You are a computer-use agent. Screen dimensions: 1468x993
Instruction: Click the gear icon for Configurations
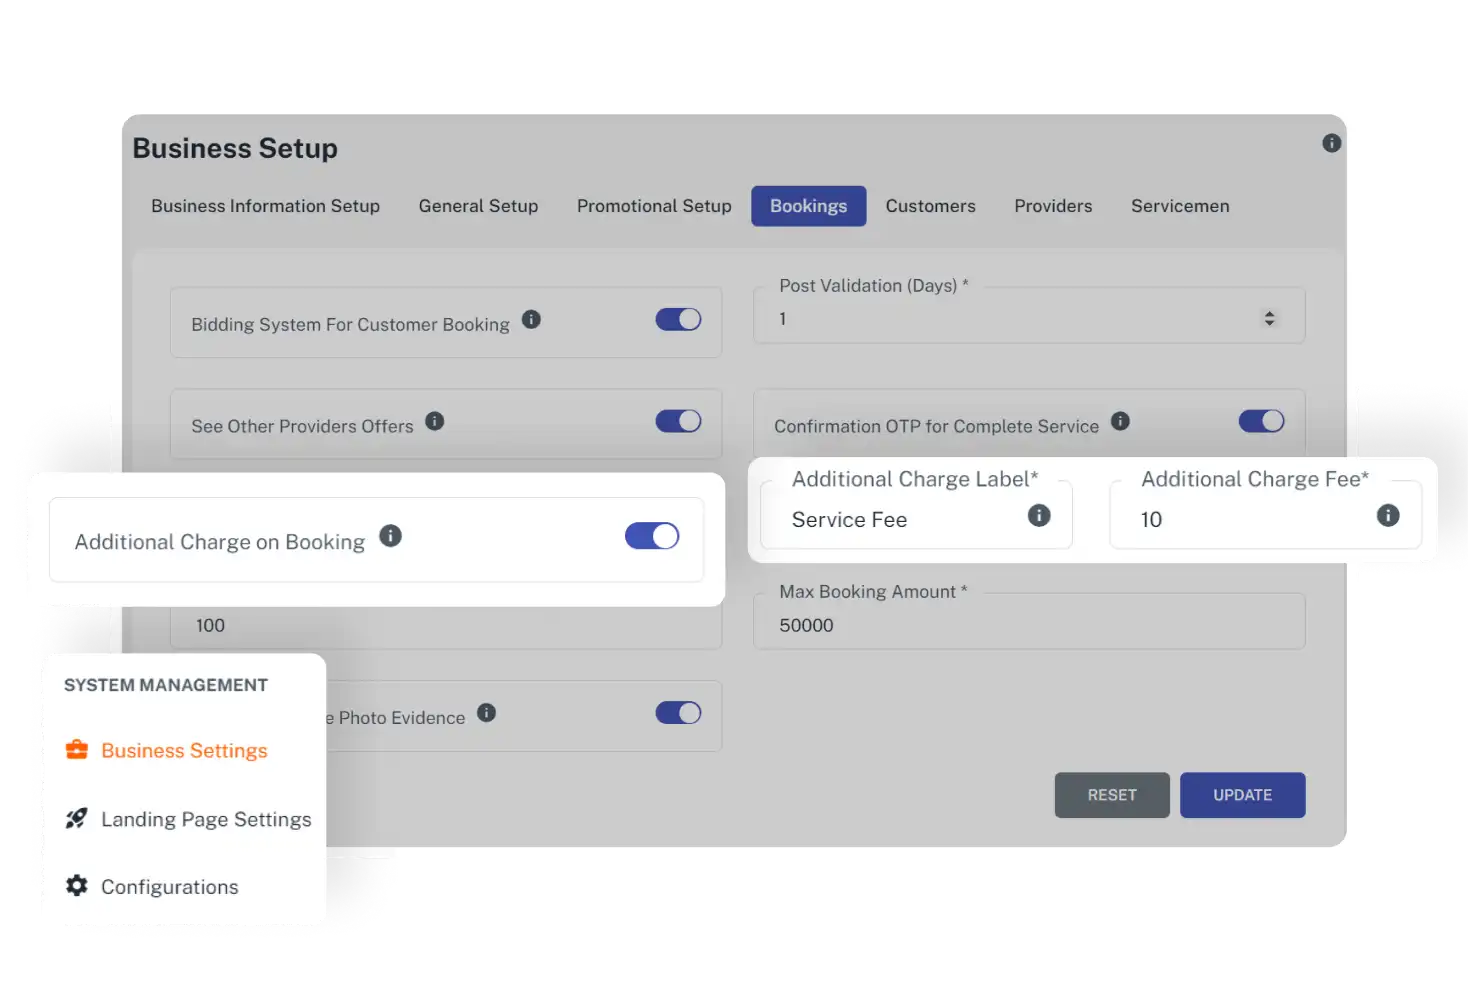76,885
